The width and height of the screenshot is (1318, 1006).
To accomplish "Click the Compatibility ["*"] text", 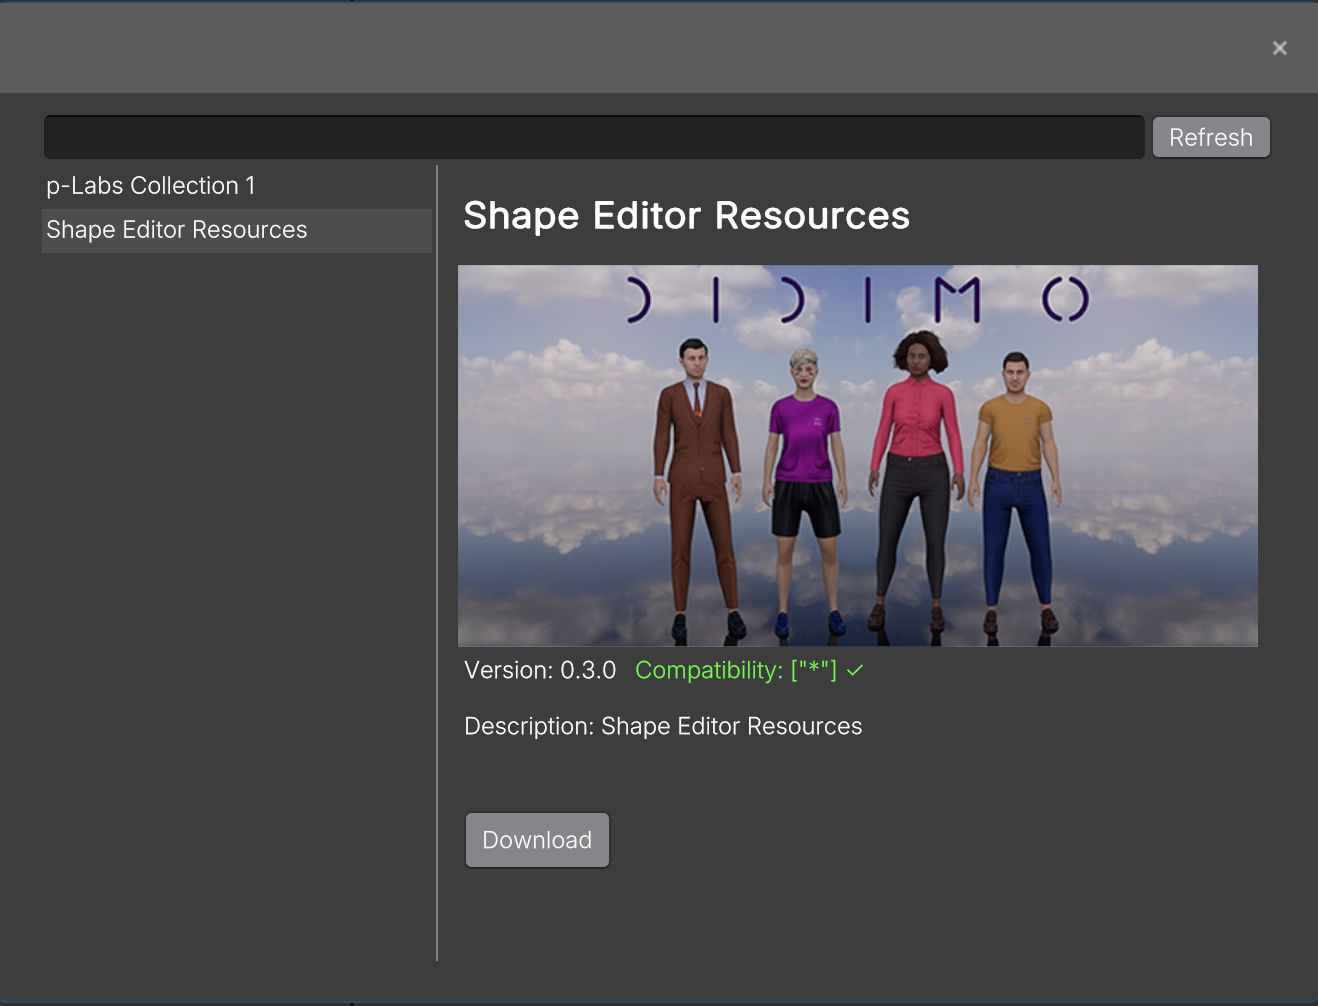I will pyautogui.click(x=736, y=670).
